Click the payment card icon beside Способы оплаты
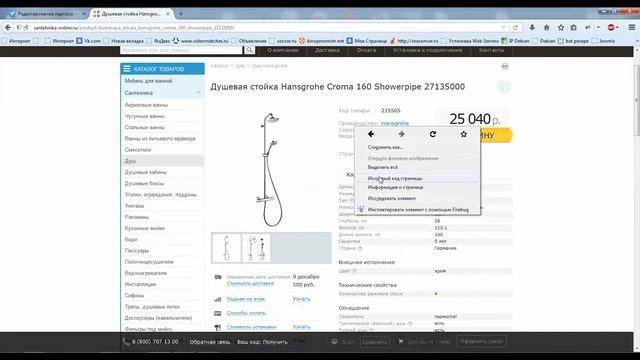Viewport: 640px width, 360px height. click(x=218, y=313)
